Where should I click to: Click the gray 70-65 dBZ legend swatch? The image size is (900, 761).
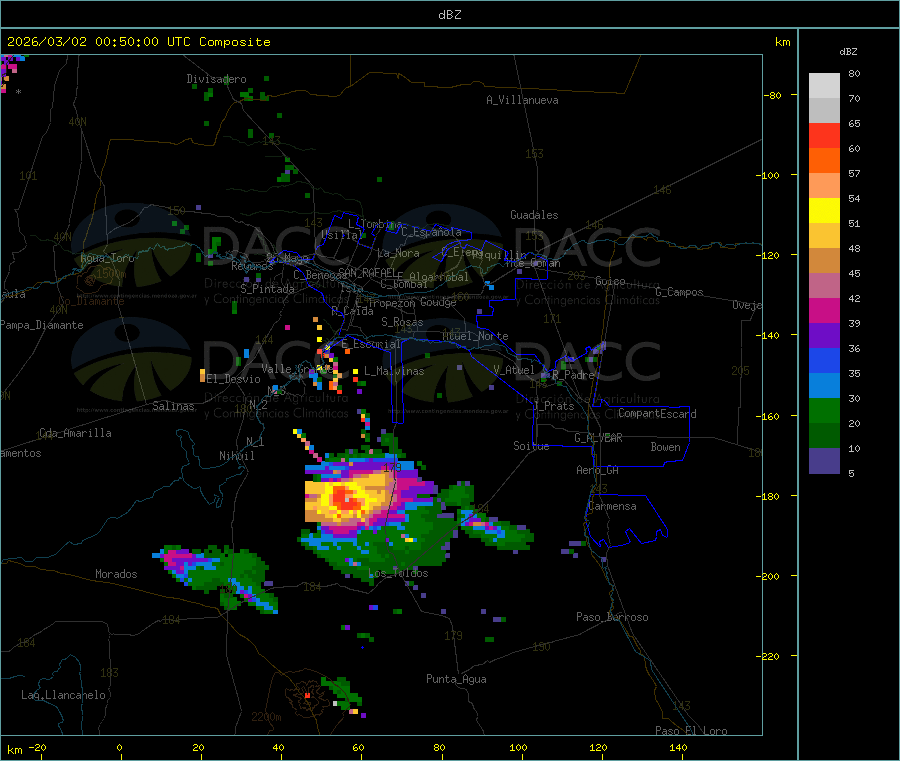824,111
